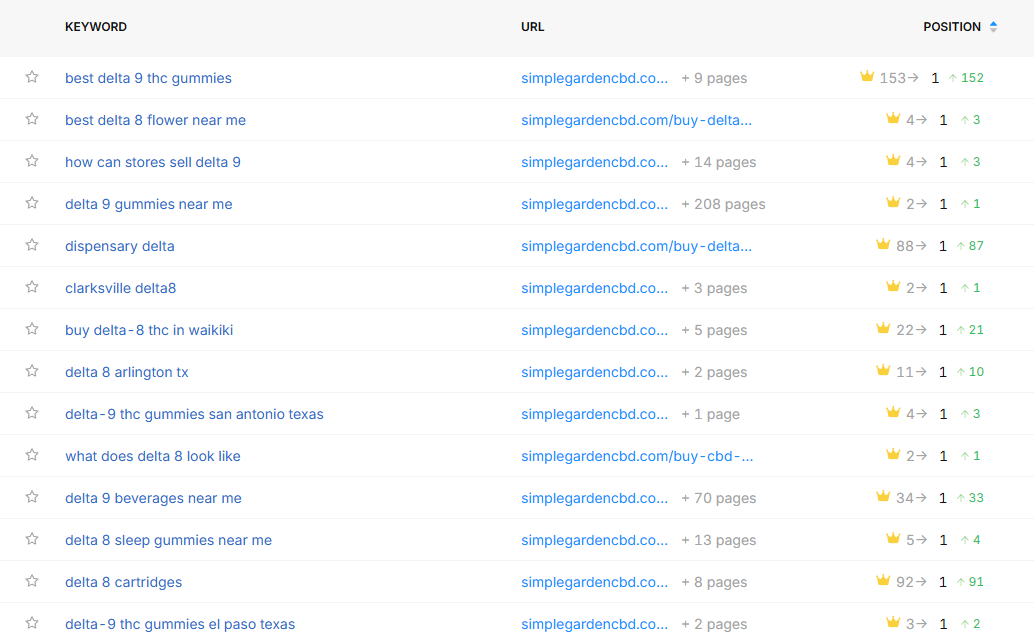The height and width of the screenshot is (642, 1034).
Task: Open keyword 'delta 9 beverages near me'
Action: pyautogui.click(x=153, y=498)
